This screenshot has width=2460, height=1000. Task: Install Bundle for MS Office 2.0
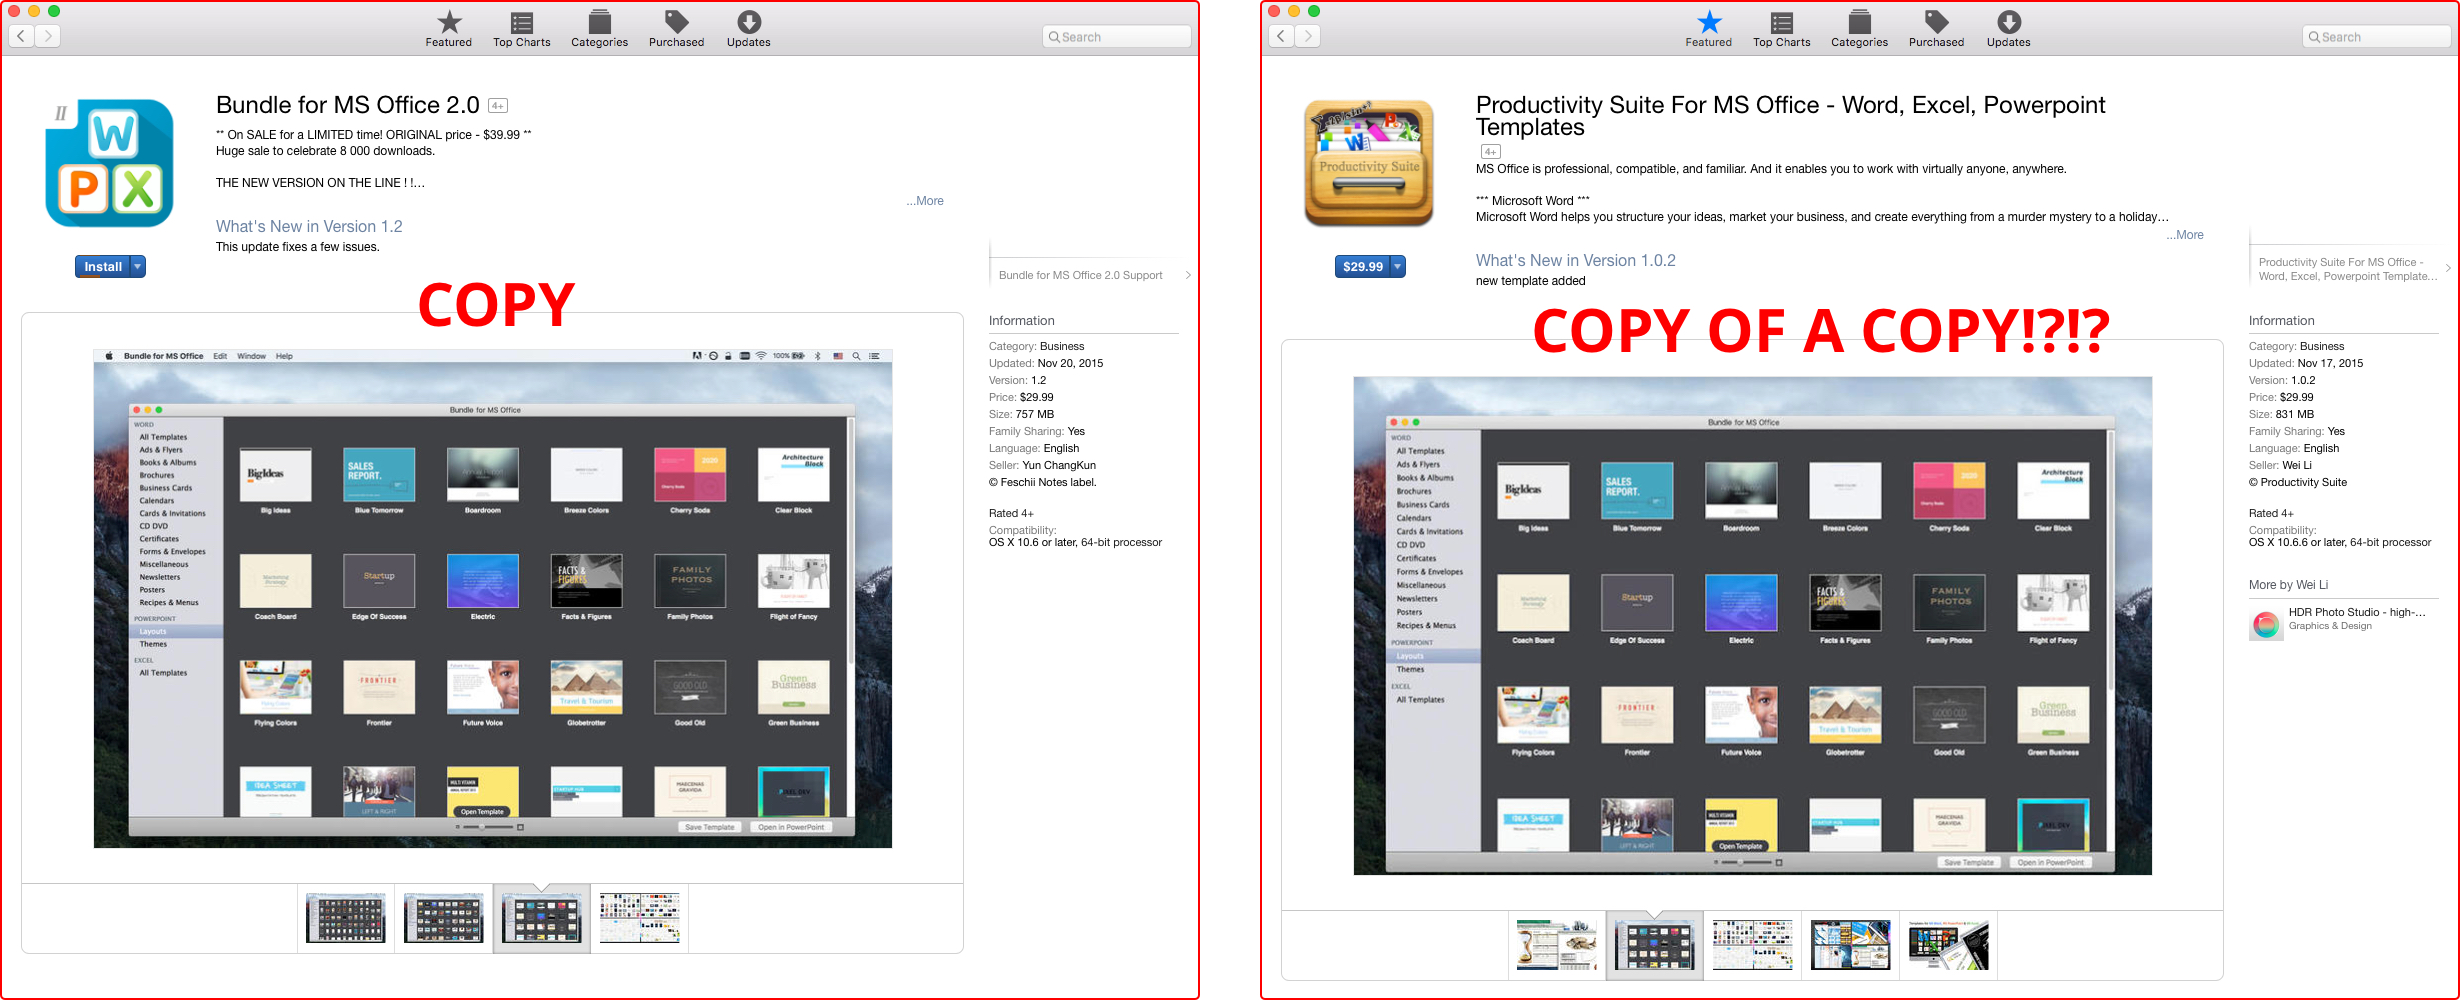[103, 267]
